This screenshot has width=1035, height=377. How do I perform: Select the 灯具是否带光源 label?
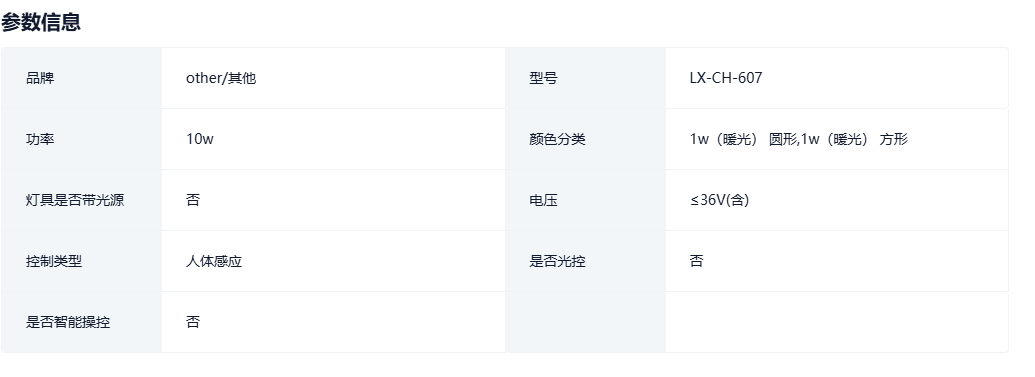coord(75,200)
